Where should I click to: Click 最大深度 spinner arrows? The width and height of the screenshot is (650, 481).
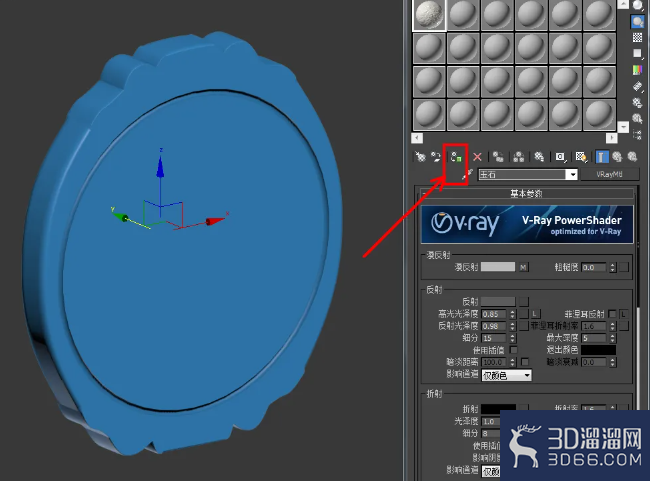[612, 338]
